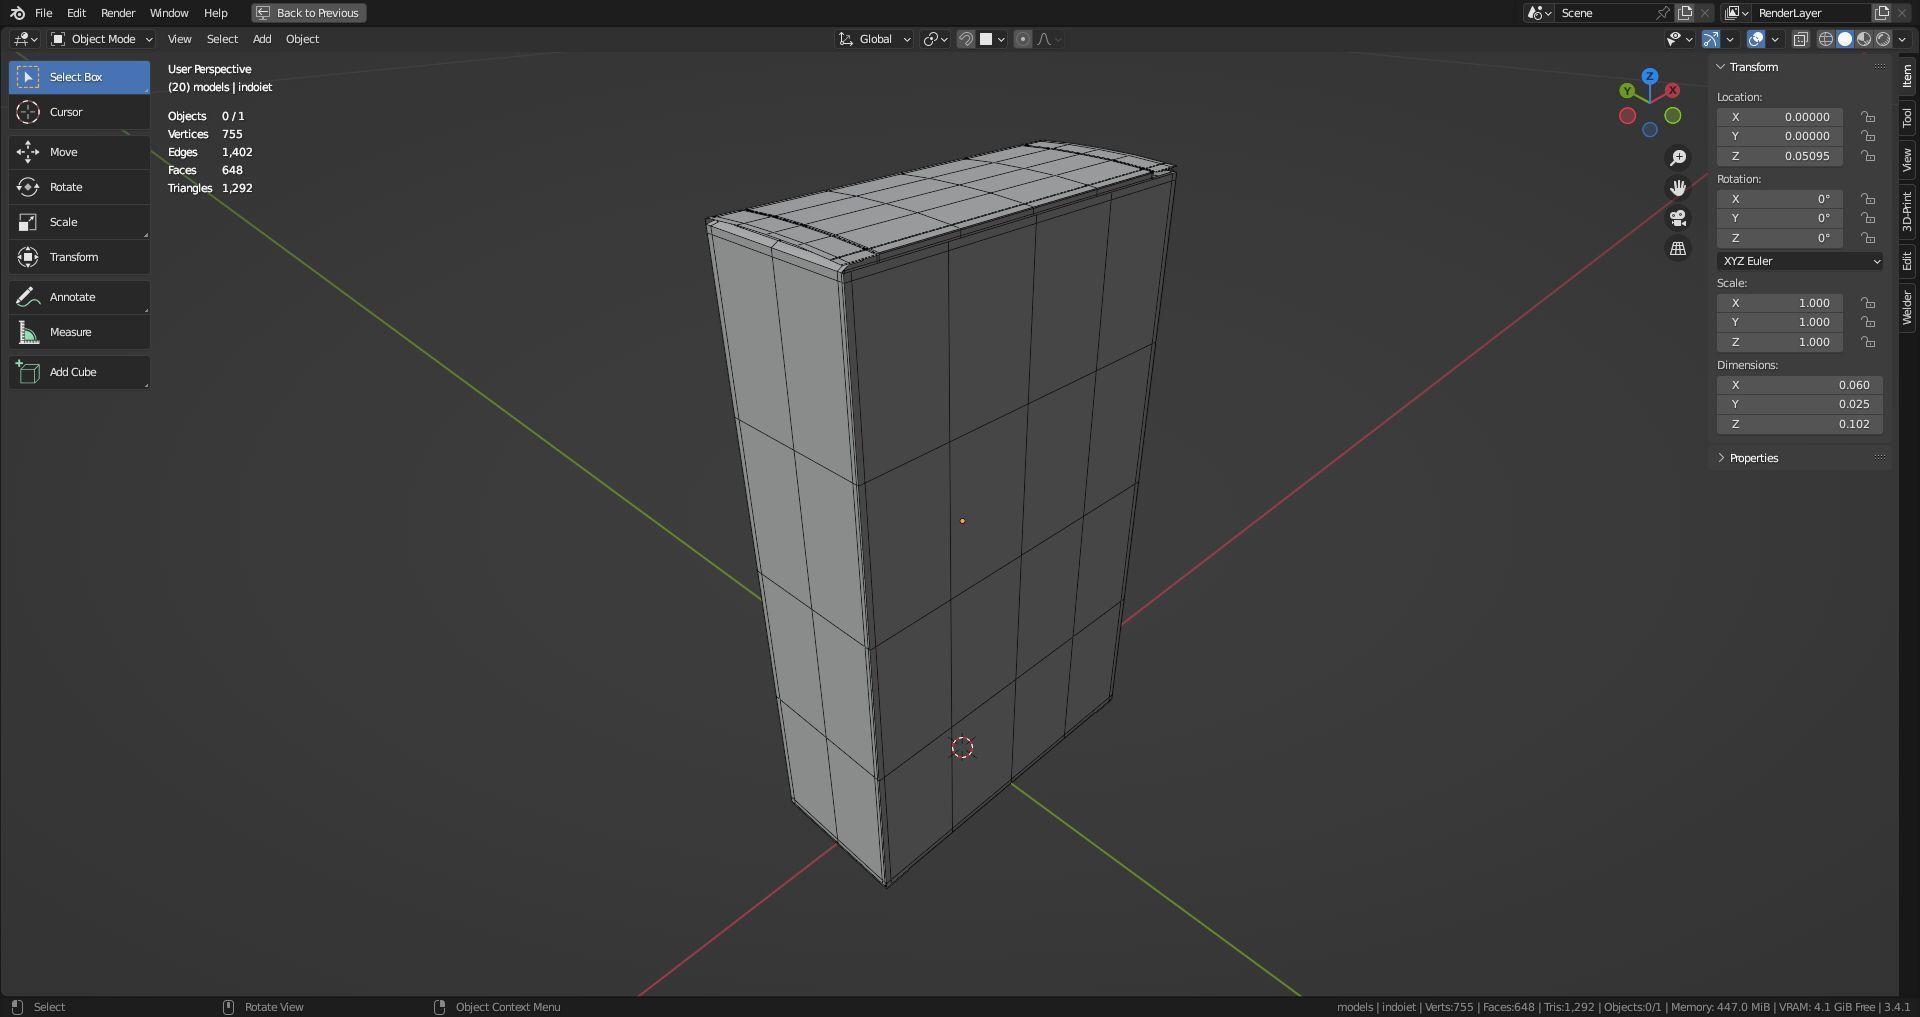Click the Location Z value field
The image size is (1920, 1017).
click(x=1780, y=156)
